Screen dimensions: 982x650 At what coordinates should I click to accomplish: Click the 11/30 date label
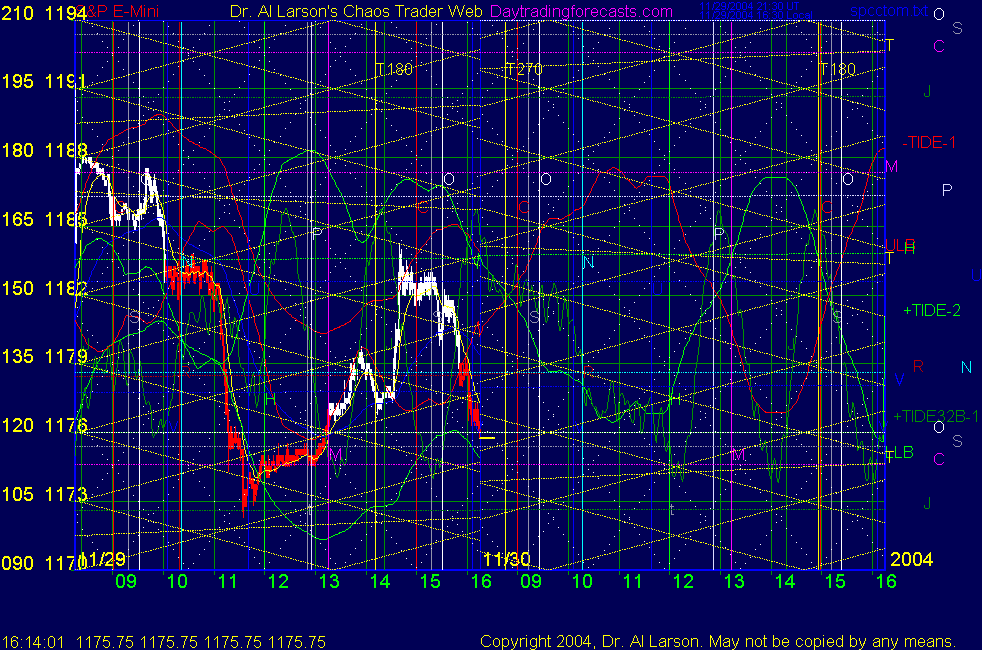click(x=507, y=559)
